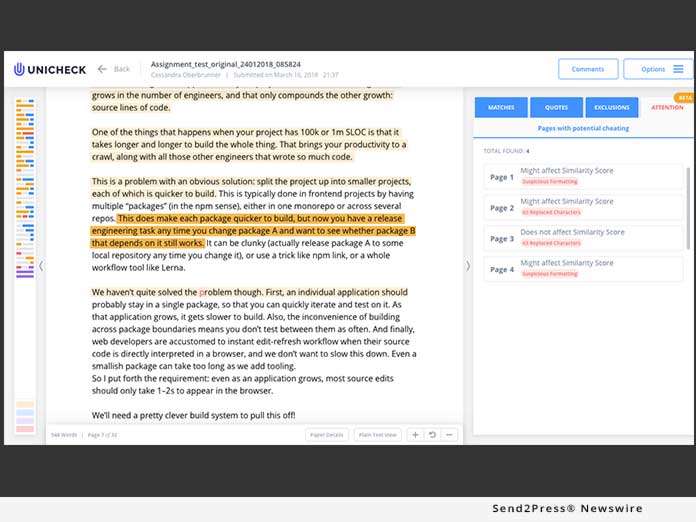Switch to Plain Text View
The width and height of the screenshot is (696, 522).
click(378, 434)
